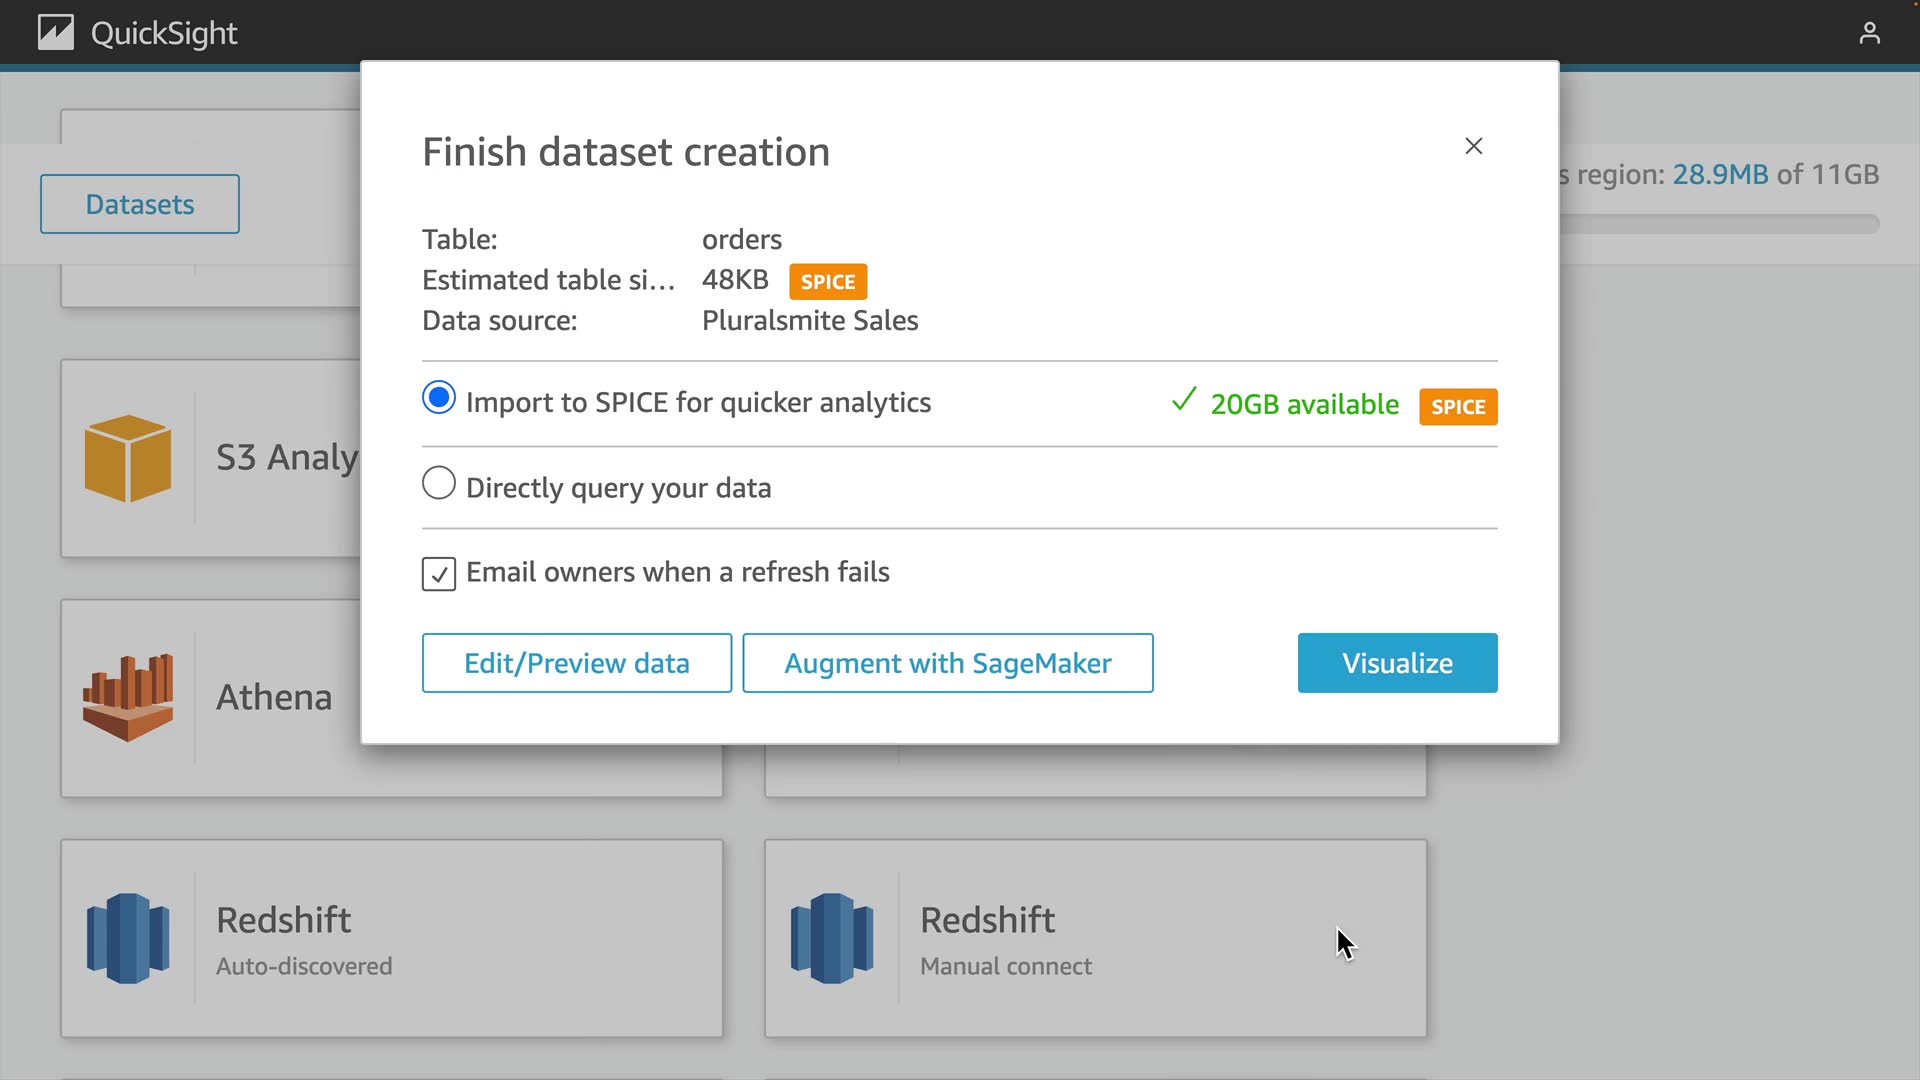Click the SPICE capacity usage bar
This screenshot has height=1080, width=1920.
1720,224
